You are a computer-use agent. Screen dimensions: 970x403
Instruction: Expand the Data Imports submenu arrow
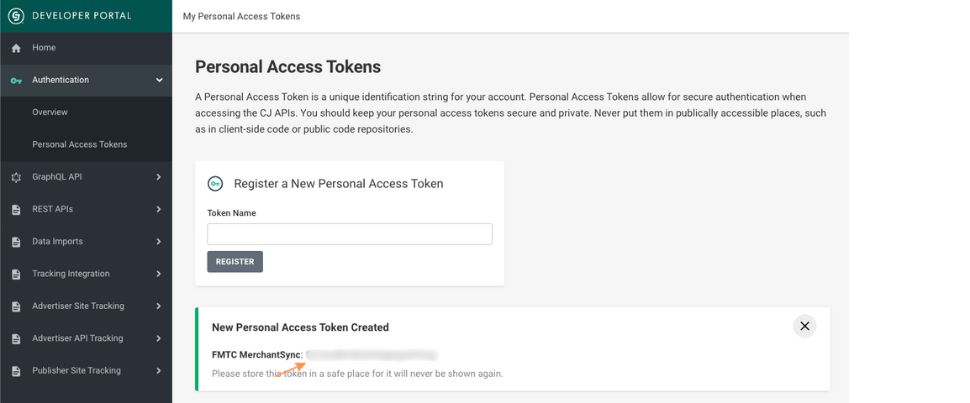click(159, 241)
